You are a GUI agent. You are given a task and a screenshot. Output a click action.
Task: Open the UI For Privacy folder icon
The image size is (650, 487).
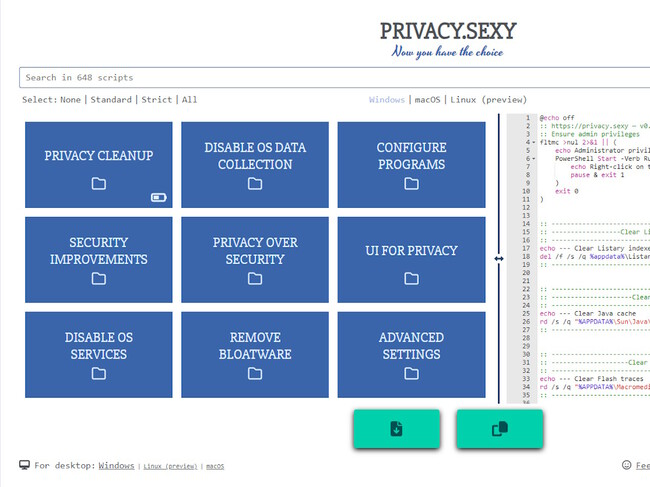(411, 279)
